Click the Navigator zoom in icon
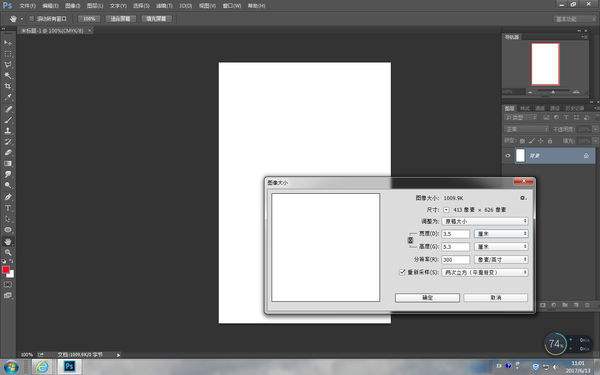 576,92
